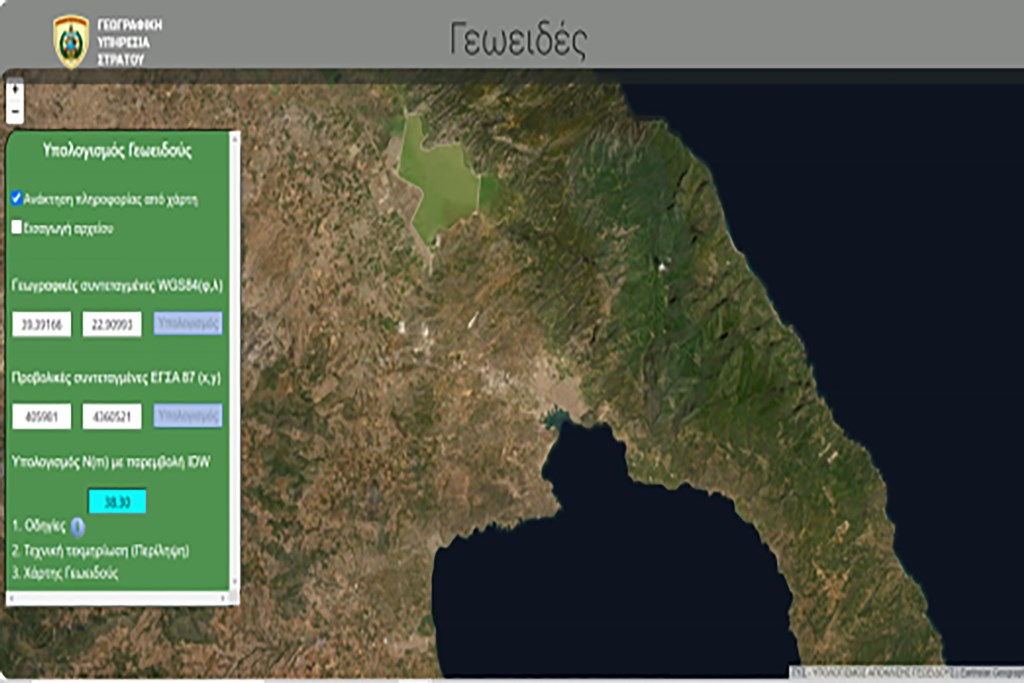Zoom in on the map
Screen dimensions: 1024x683
pyautogui.click(x=14, y=90)
